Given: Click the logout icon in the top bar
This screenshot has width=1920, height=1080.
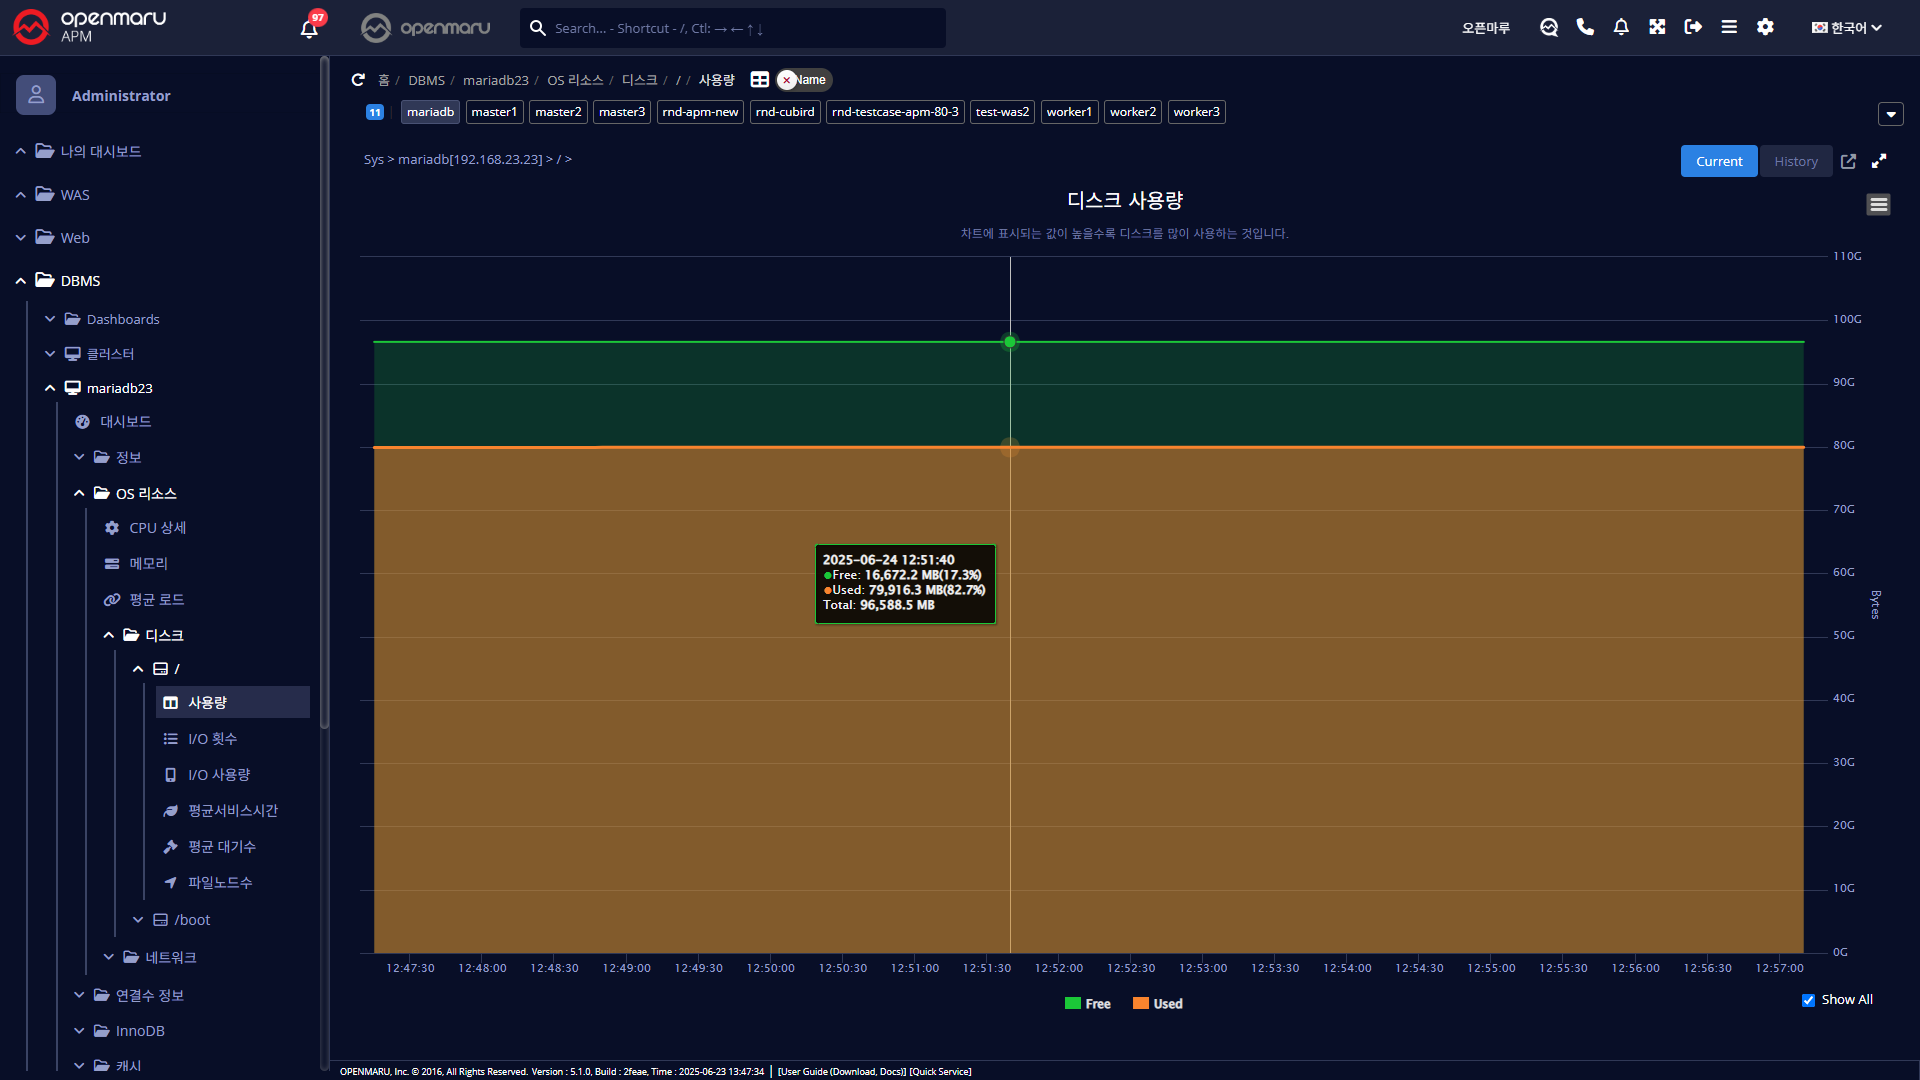Looking at the screenshot, I should pos(1692,27).
